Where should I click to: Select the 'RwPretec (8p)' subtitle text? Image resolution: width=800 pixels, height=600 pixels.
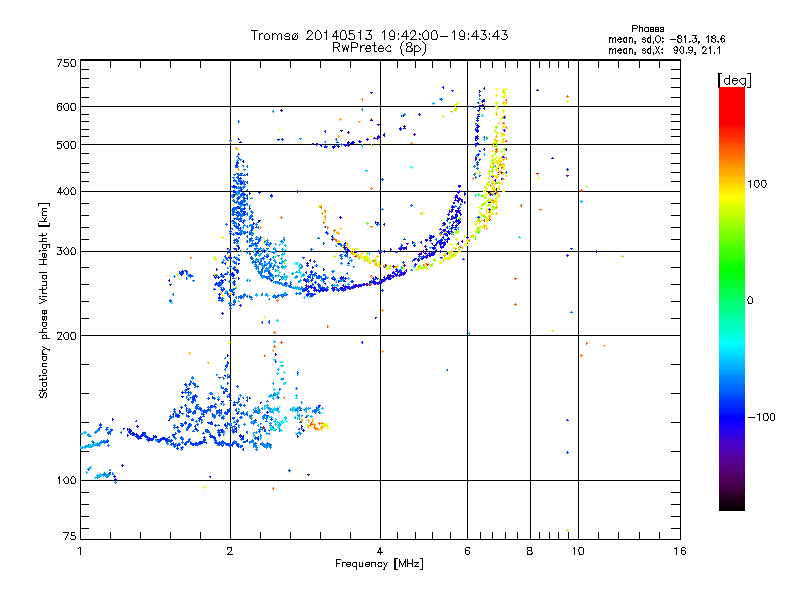coord(379,48)
